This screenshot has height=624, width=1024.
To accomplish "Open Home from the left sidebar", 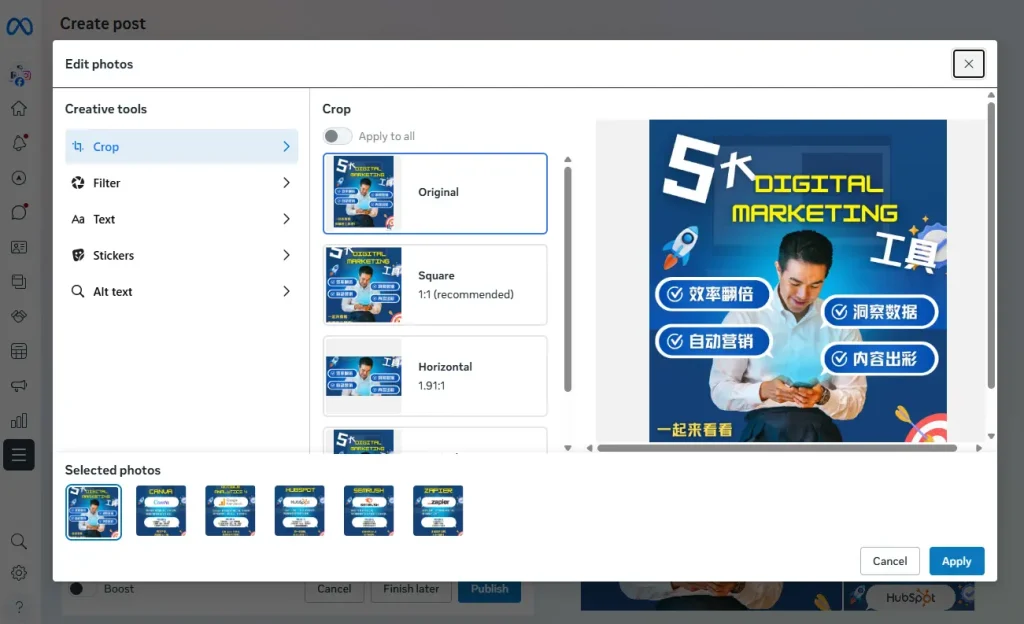I will point(19,109).
